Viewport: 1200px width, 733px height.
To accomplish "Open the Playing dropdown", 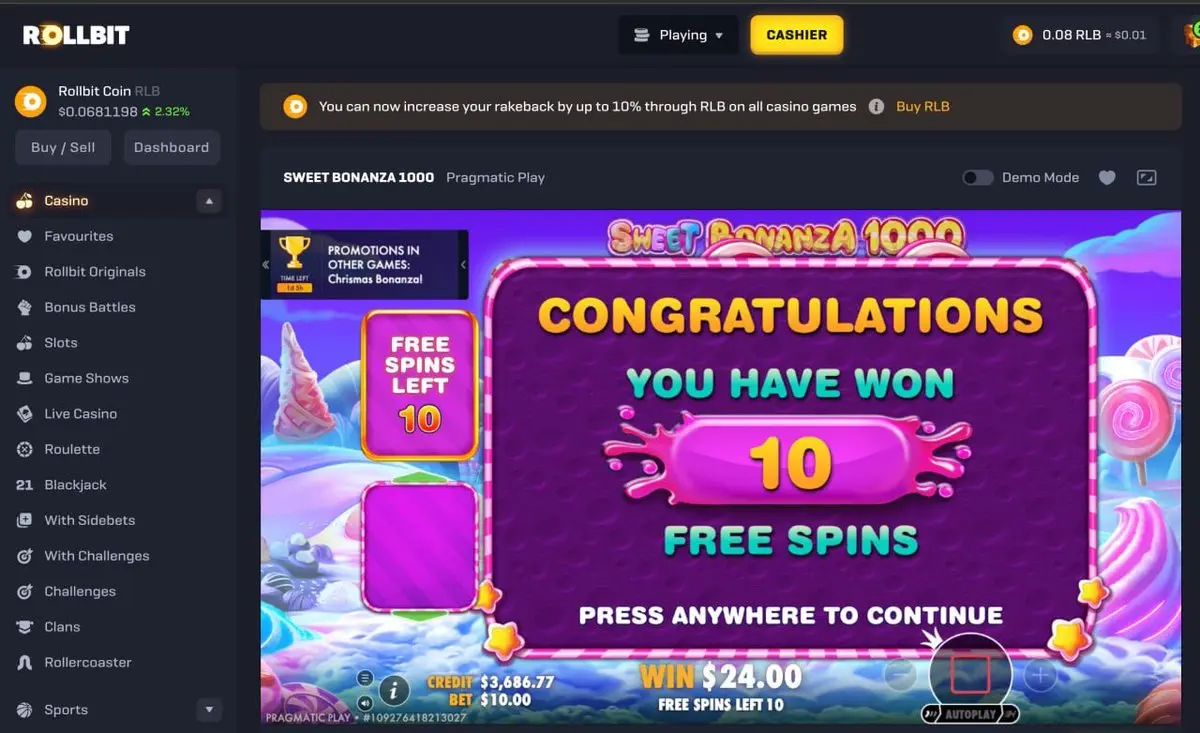I will [x=678, y=35].
